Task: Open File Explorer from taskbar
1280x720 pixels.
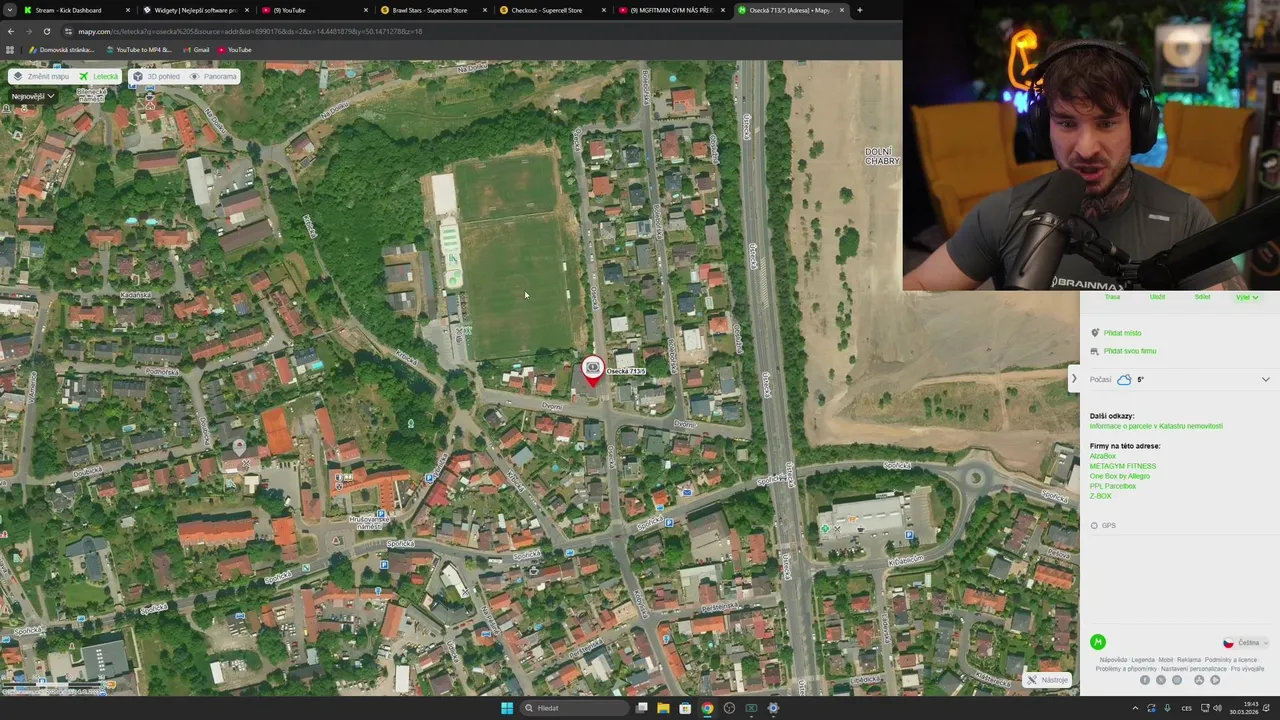Action: [x=663, y=708]
